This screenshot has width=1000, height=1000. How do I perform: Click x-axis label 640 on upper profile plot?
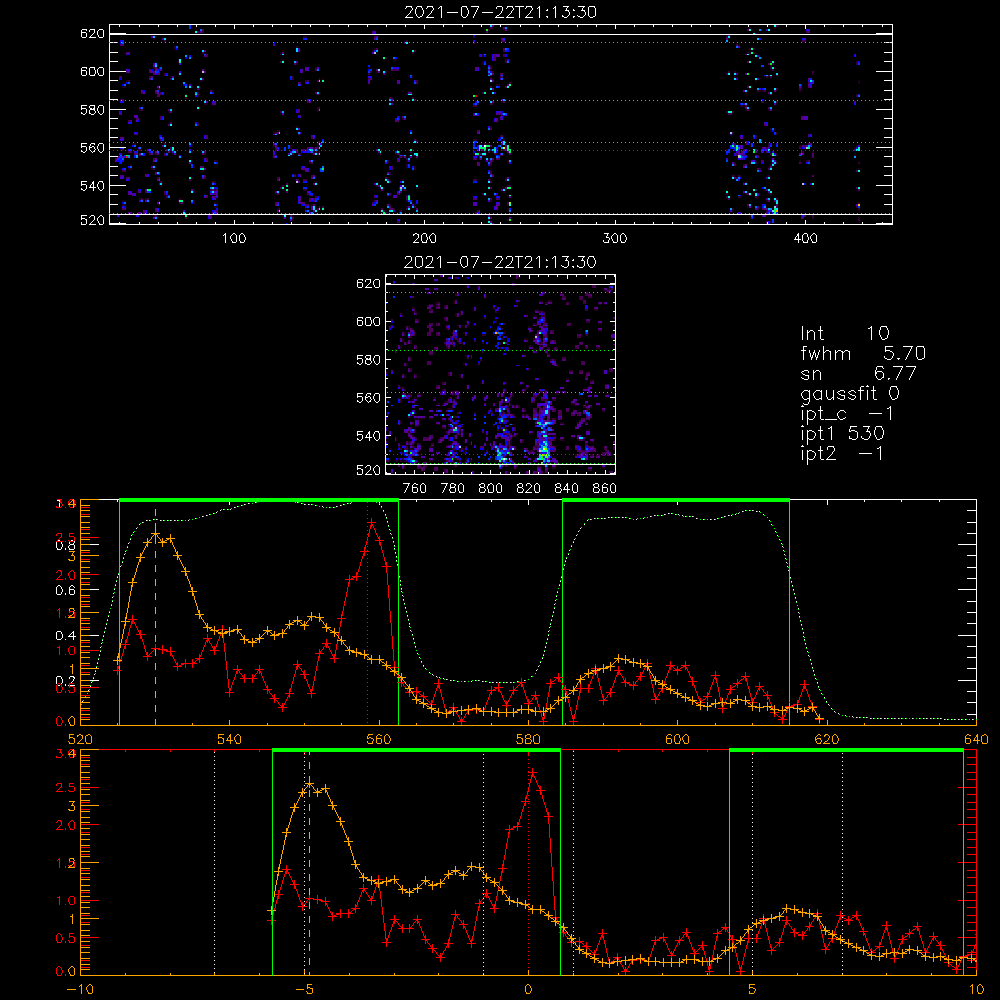click(976, 739)
